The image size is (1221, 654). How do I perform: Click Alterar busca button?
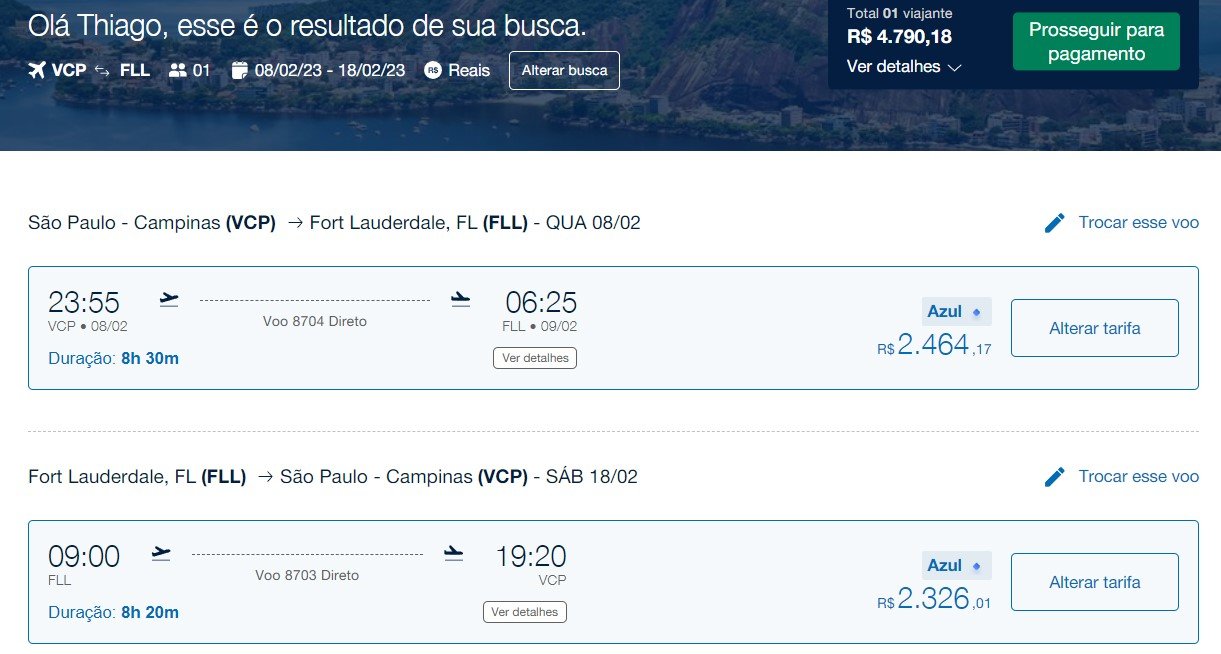(564, 71)
